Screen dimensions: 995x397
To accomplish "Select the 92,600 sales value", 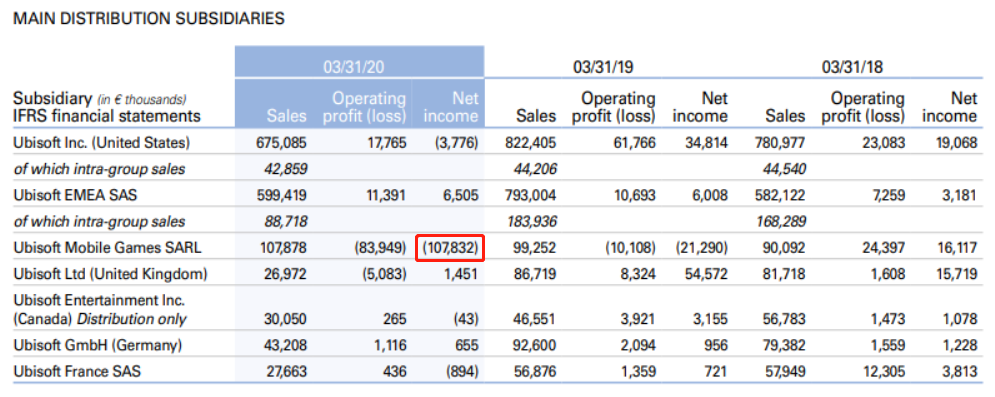I will point(534,345).
